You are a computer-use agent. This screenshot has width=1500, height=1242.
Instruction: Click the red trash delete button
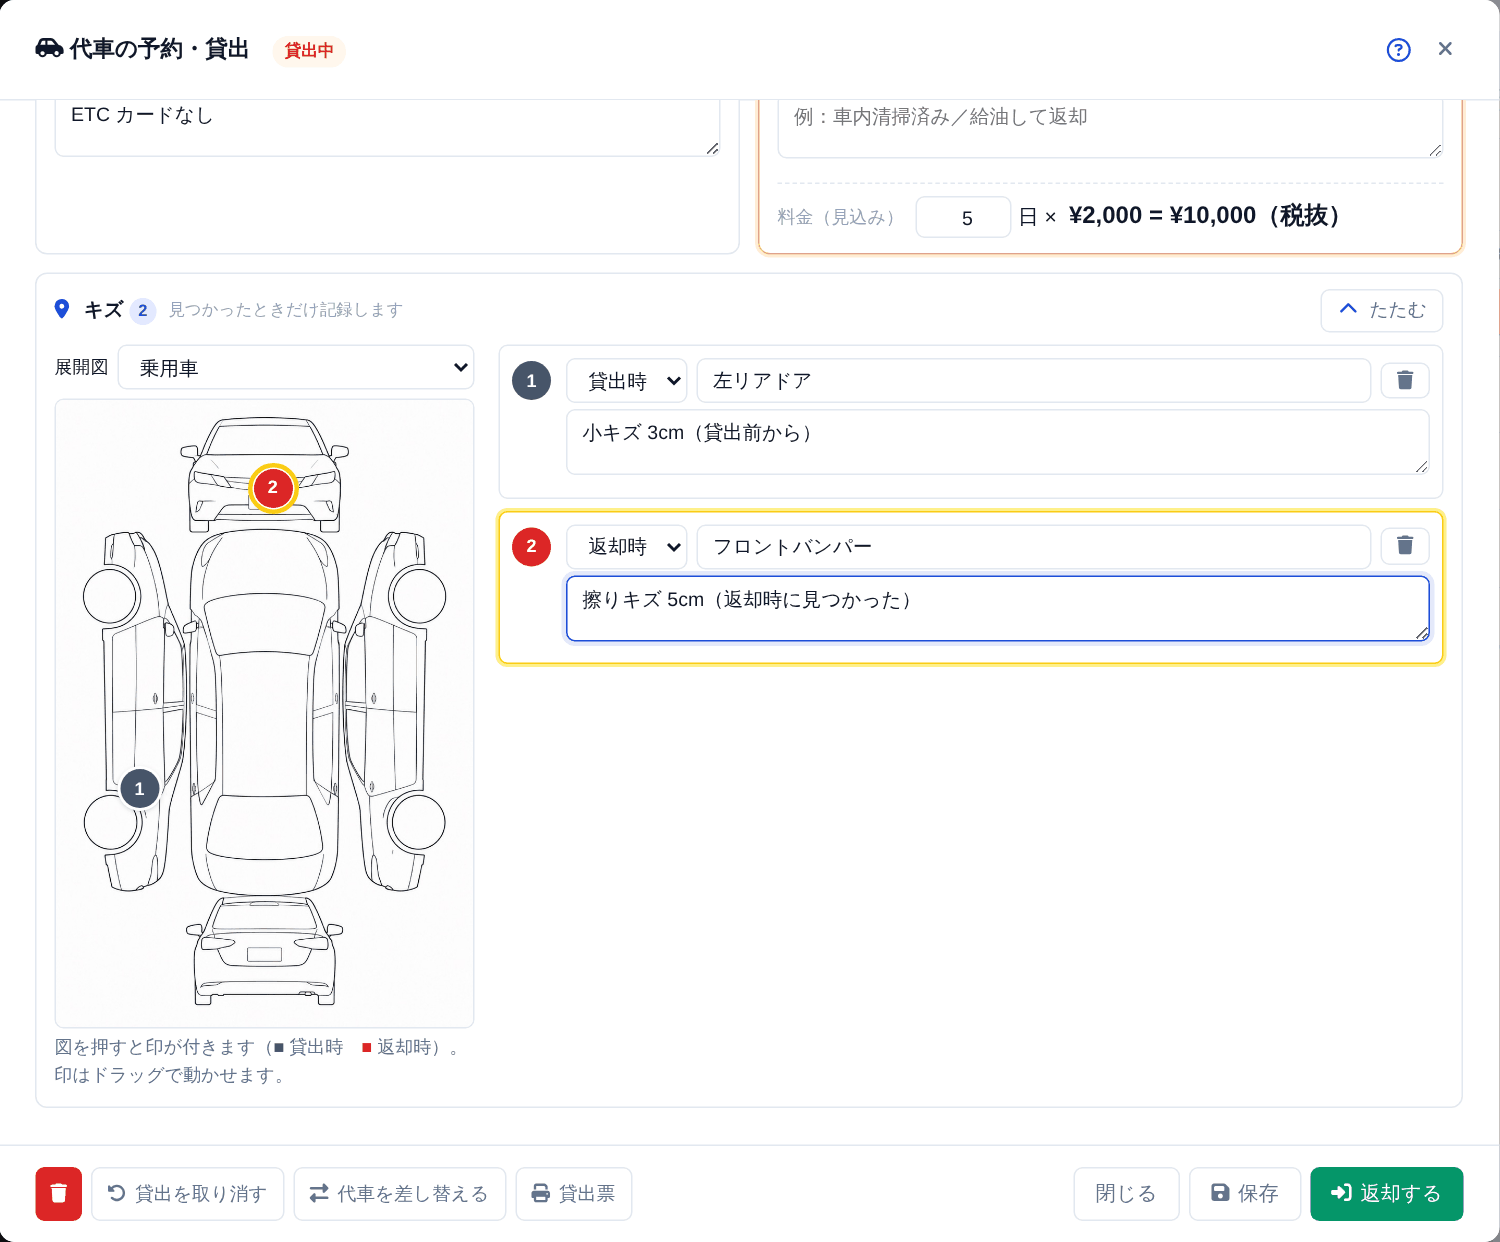59,1194
